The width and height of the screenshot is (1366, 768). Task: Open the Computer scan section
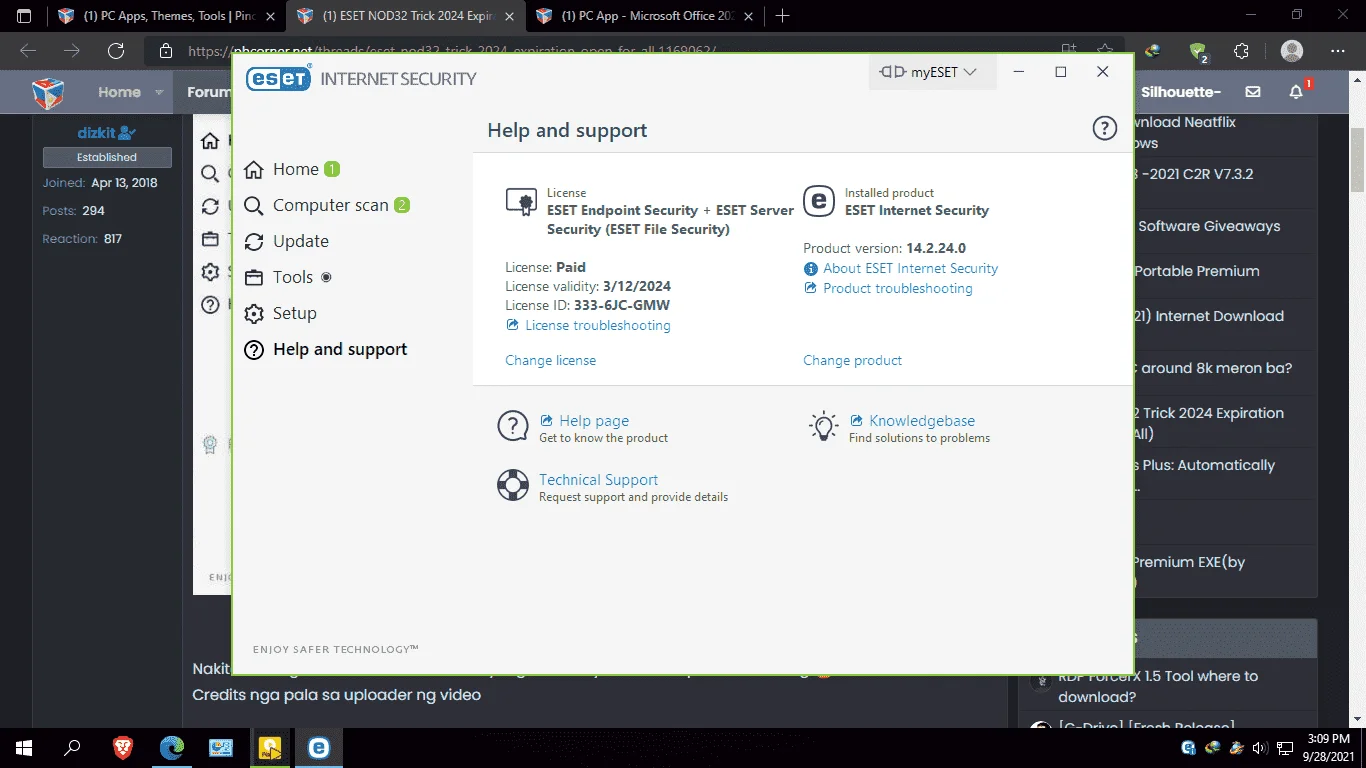(330, 205)
